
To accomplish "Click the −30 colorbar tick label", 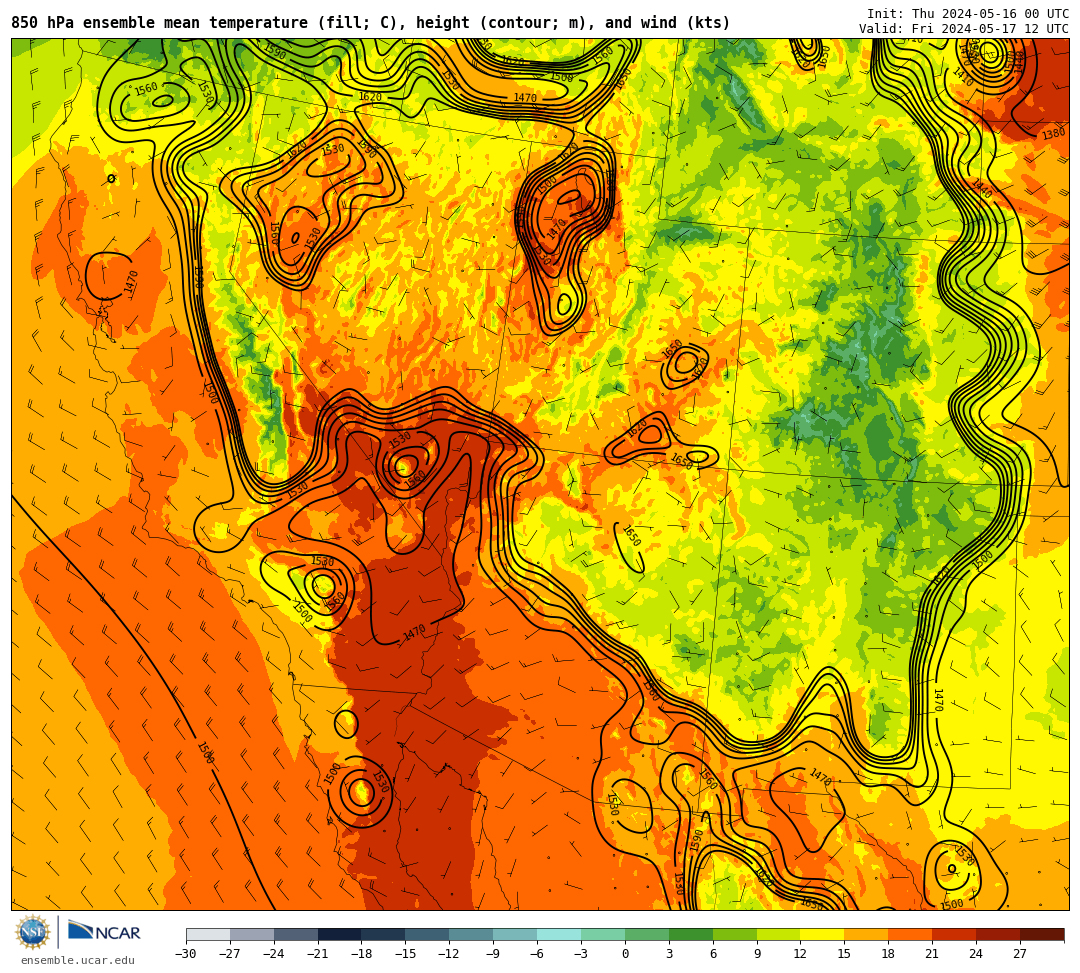I will click(186, 954).
